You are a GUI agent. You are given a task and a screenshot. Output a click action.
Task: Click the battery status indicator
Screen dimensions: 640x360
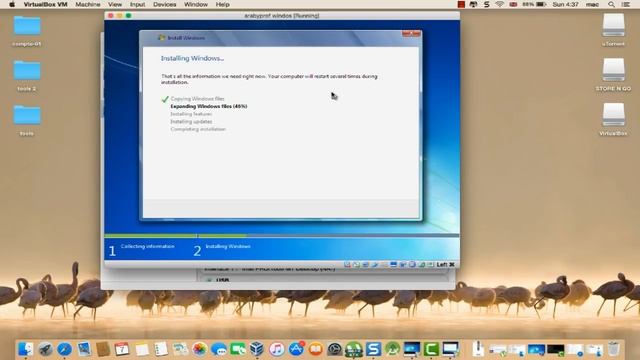pyautogui.click(x=534, y=4)
